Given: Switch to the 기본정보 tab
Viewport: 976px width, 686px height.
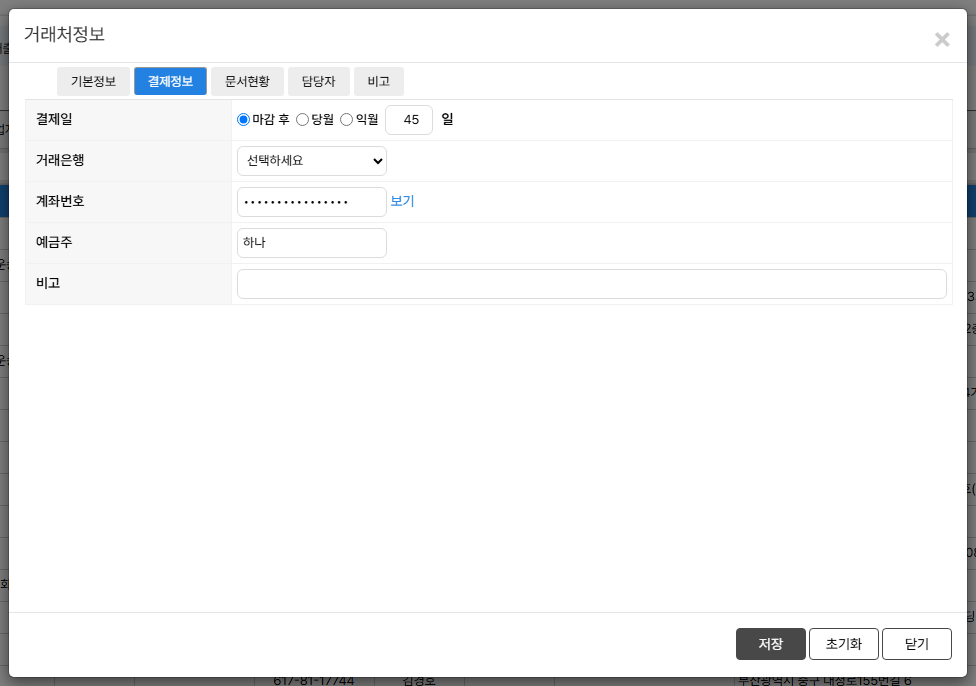Looking at the screenshot, I should (93, 82).
